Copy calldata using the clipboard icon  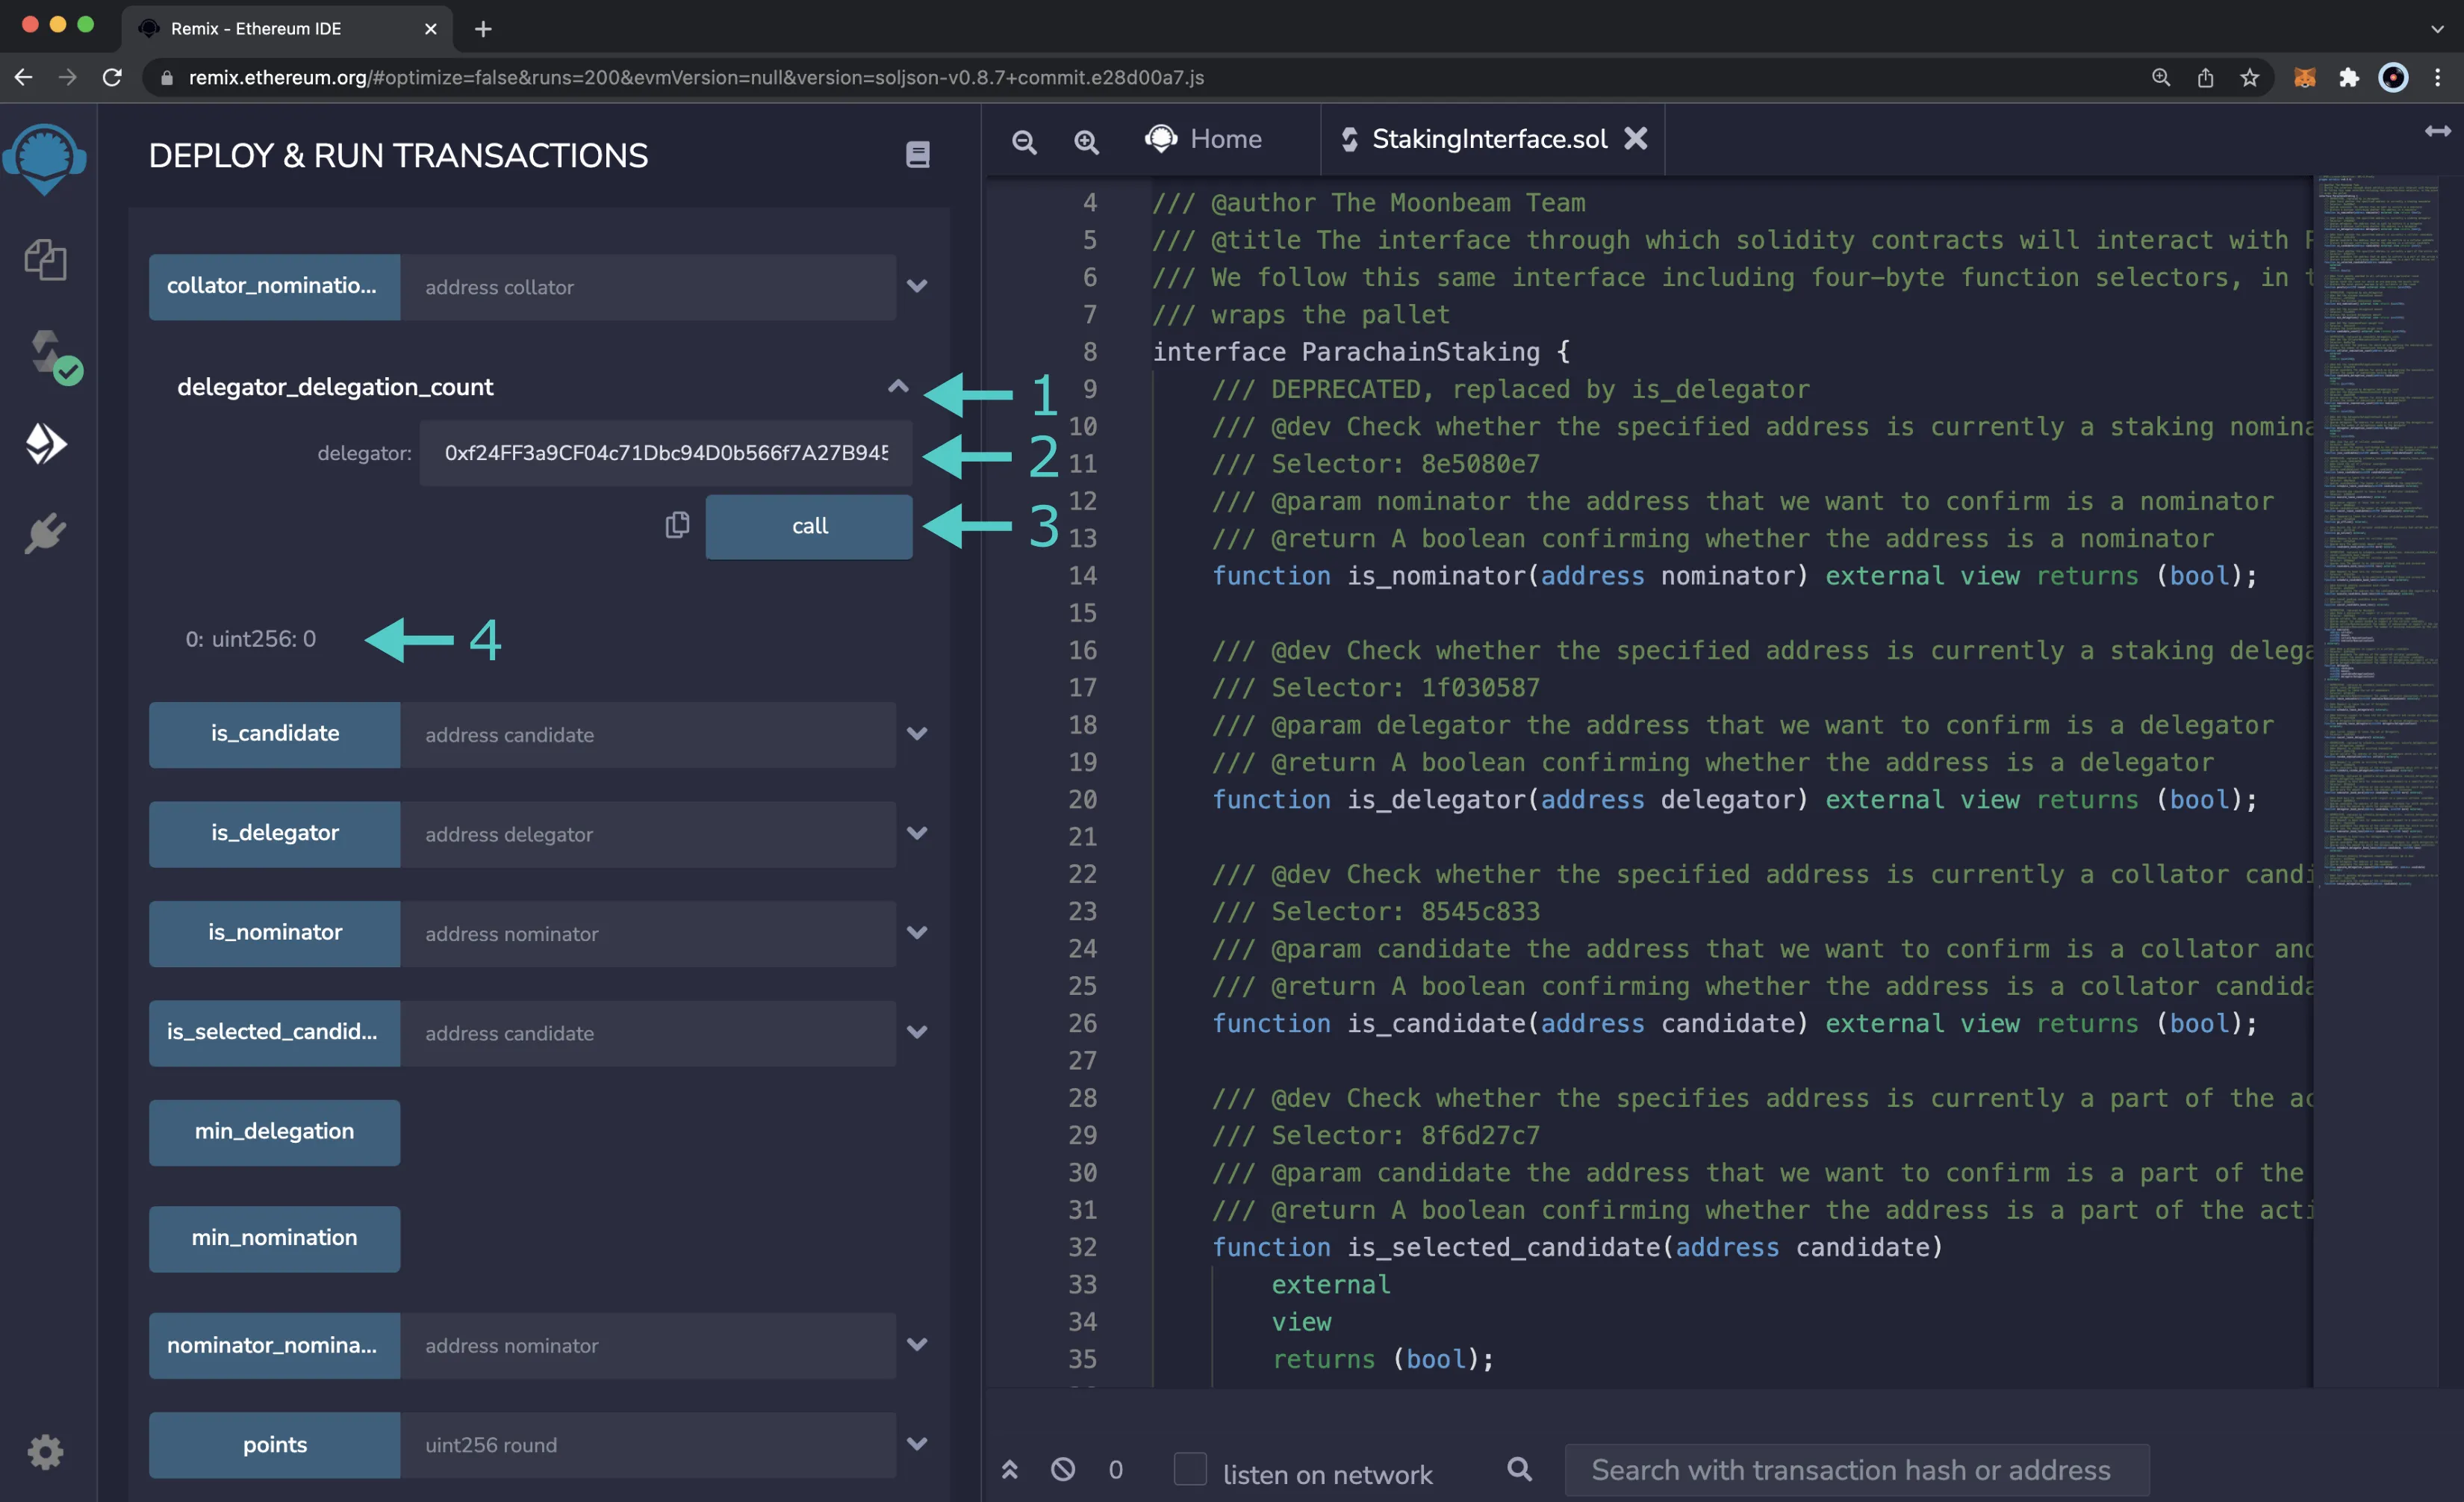[x=677, y=525]
